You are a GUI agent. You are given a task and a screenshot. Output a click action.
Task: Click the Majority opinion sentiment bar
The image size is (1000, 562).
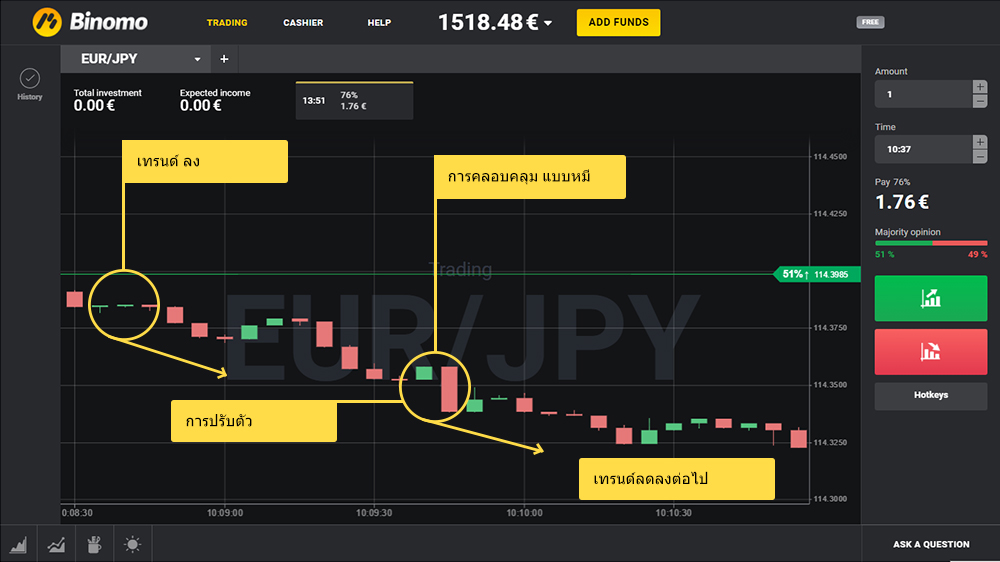pos(930,244)
